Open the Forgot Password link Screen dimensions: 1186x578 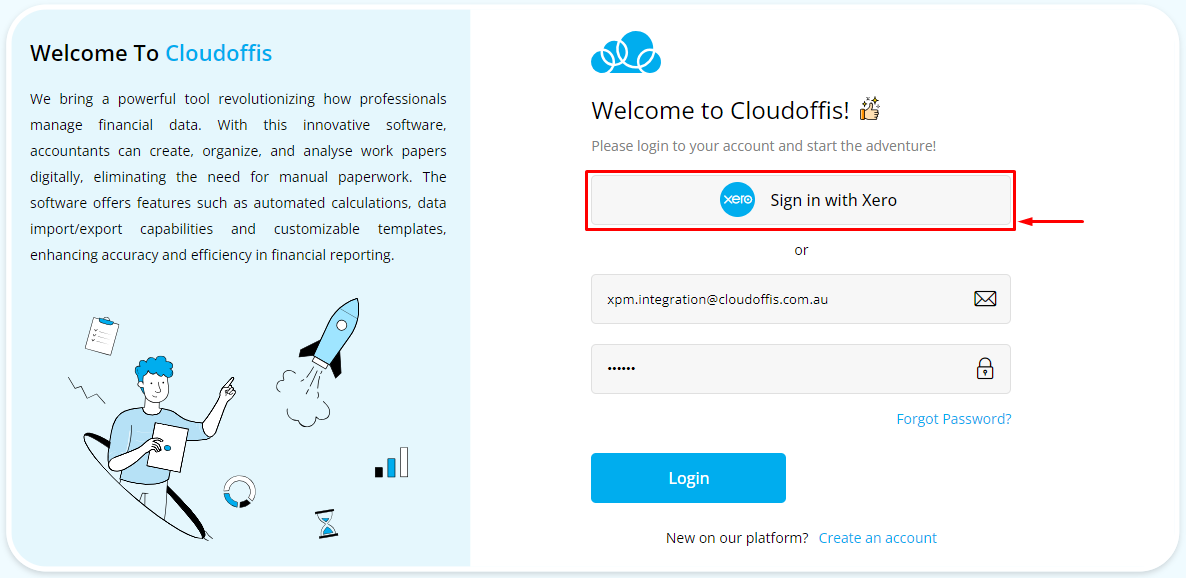[x=954, y=418]
